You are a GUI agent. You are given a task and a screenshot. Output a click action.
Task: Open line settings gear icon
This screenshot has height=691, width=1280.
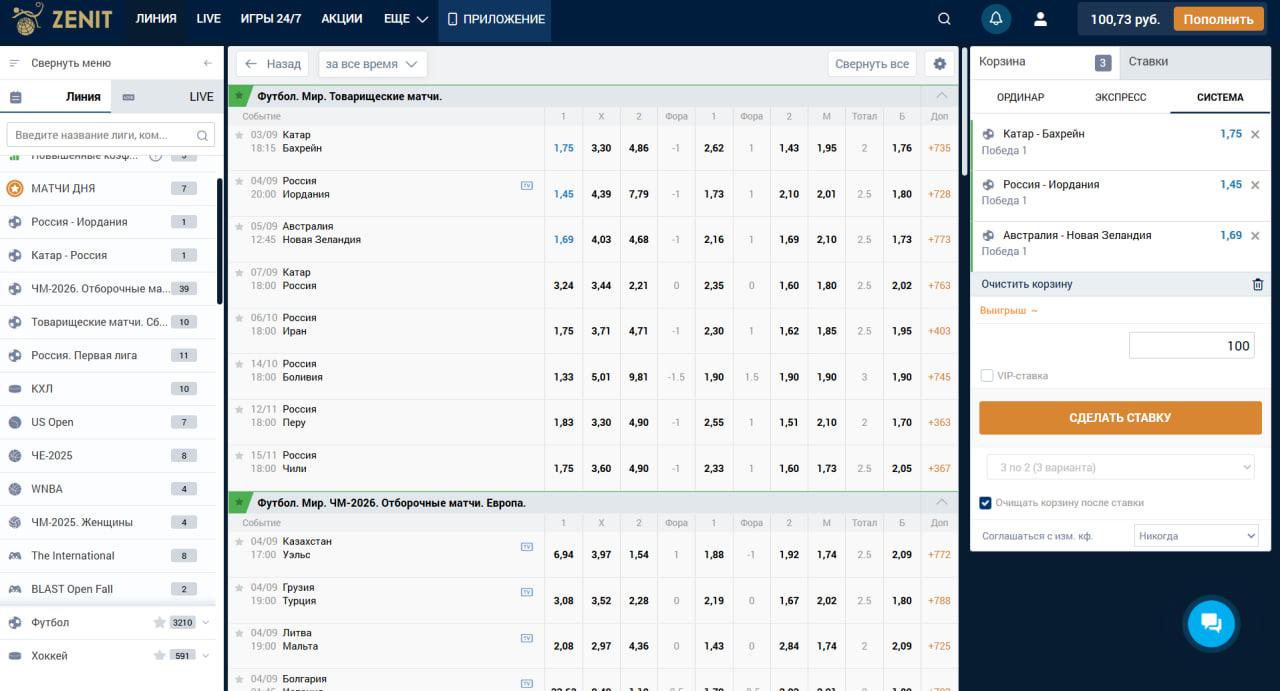939,64
